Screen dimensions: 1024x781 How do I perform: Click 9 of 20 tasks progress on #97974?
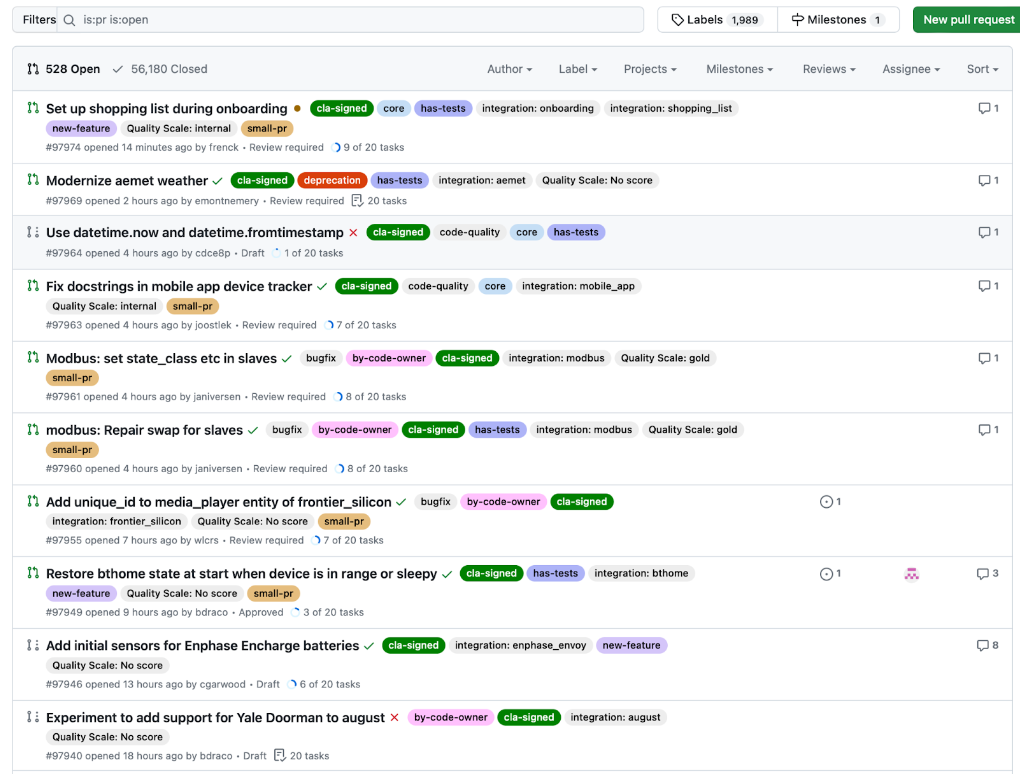click(368, 148)
